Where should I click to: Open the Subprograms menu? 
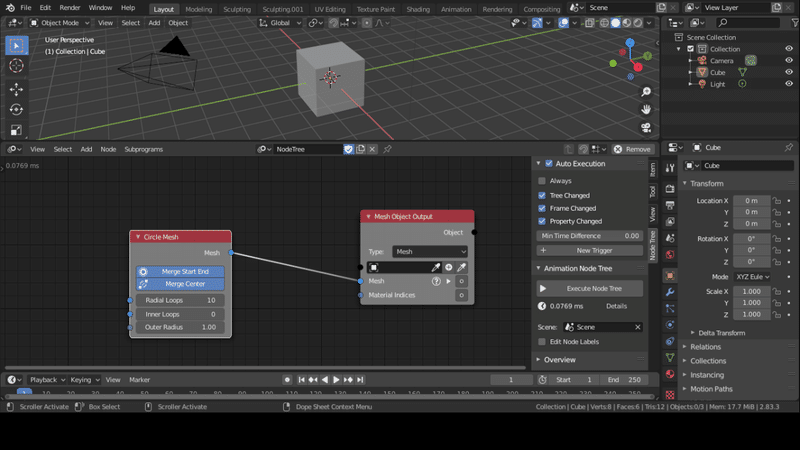pos(143,149)
